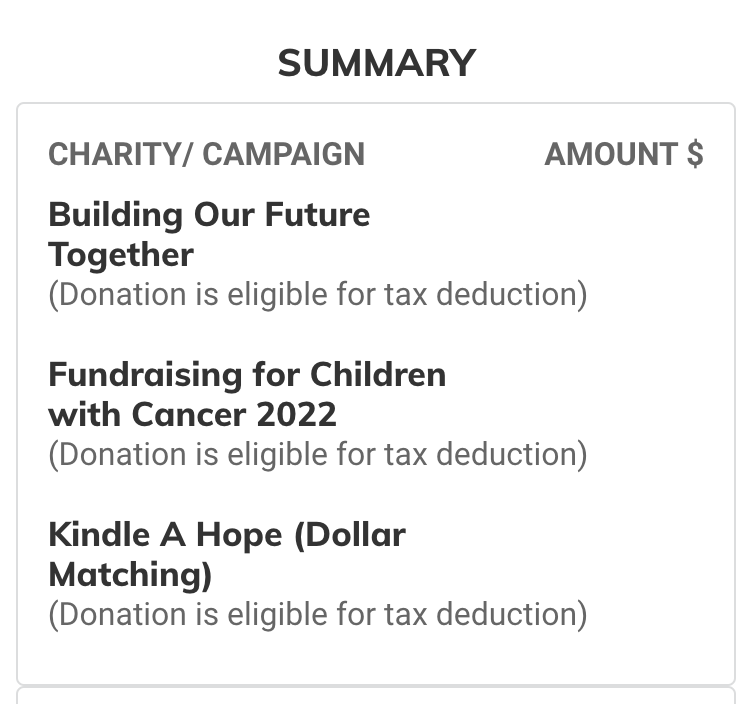Click the SUMMARY heading
Screen dimensions: 748x704
coord(376,64)
